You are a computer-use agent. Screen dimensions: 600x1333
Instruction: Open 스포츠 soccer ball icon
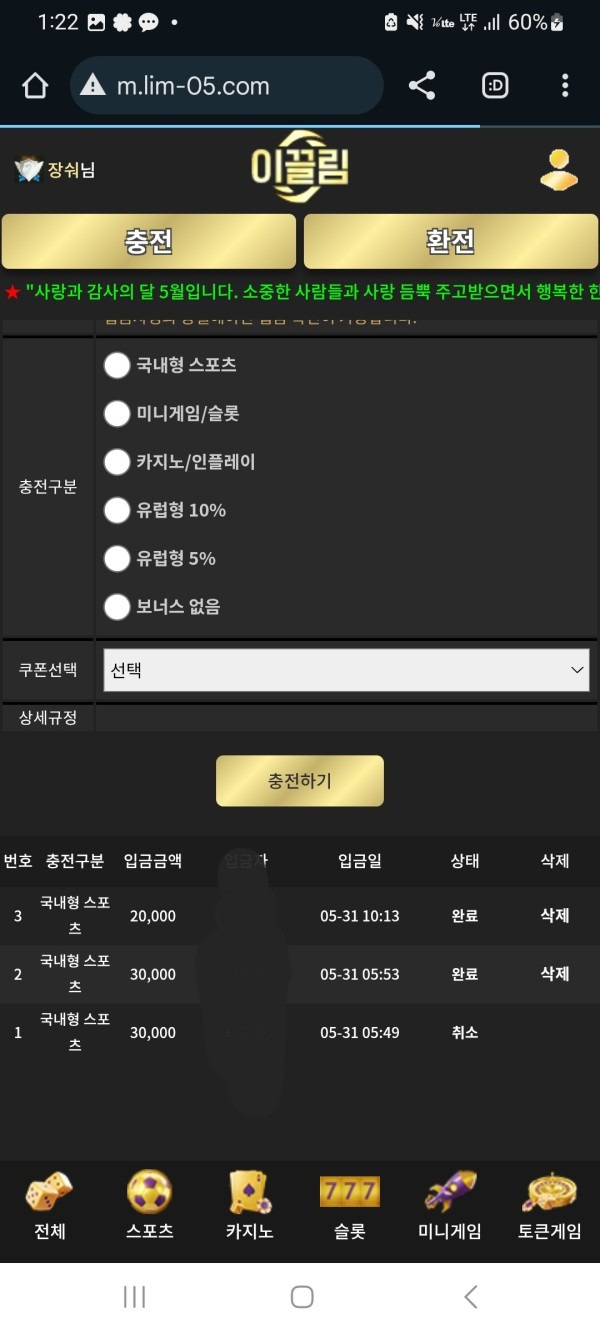(x=148, y=1205)
